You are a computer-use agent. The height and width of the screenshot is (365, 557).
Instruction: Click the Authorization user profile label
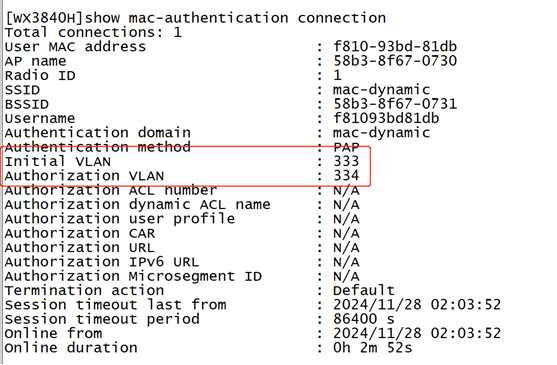[120, 219]
